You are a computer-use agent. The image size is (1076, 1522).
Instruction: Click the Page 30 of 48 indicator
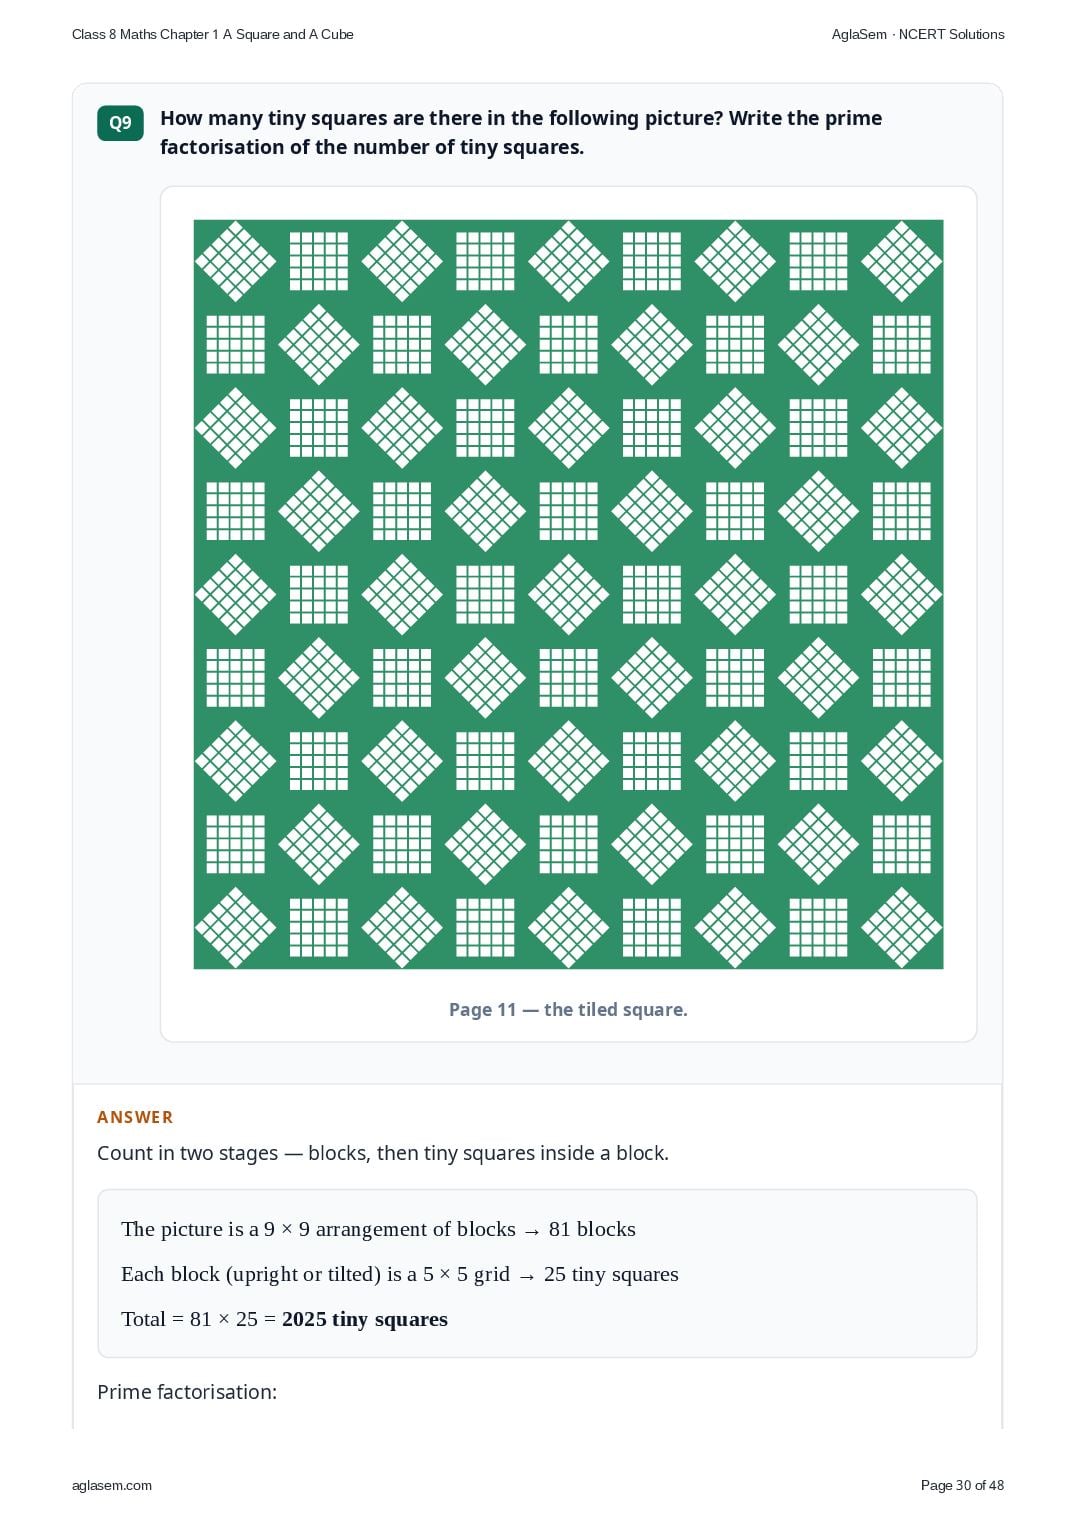(x=962, y=1485)
